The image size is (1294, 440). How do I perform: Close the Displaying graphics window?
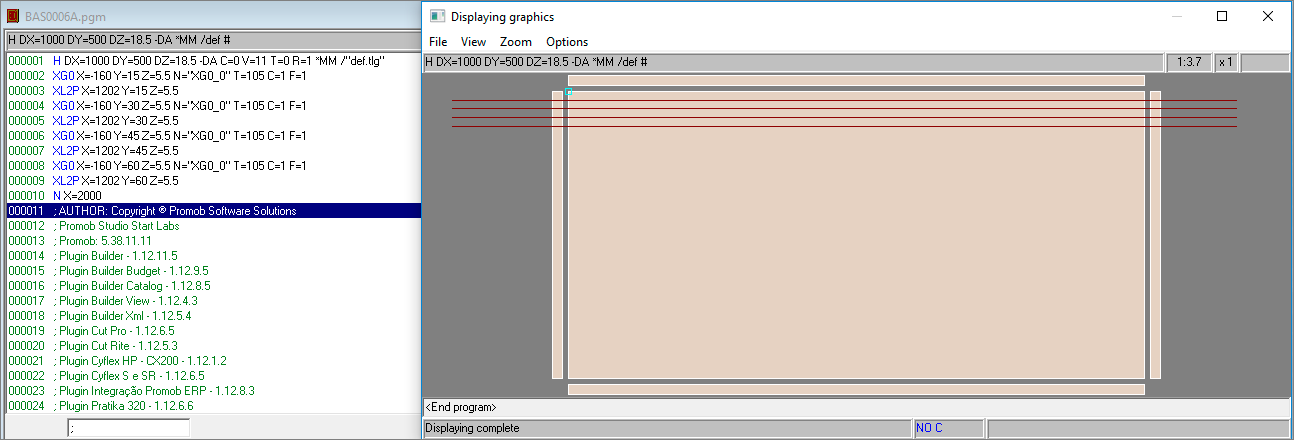pyautogui.click(x=1267, y=16)
